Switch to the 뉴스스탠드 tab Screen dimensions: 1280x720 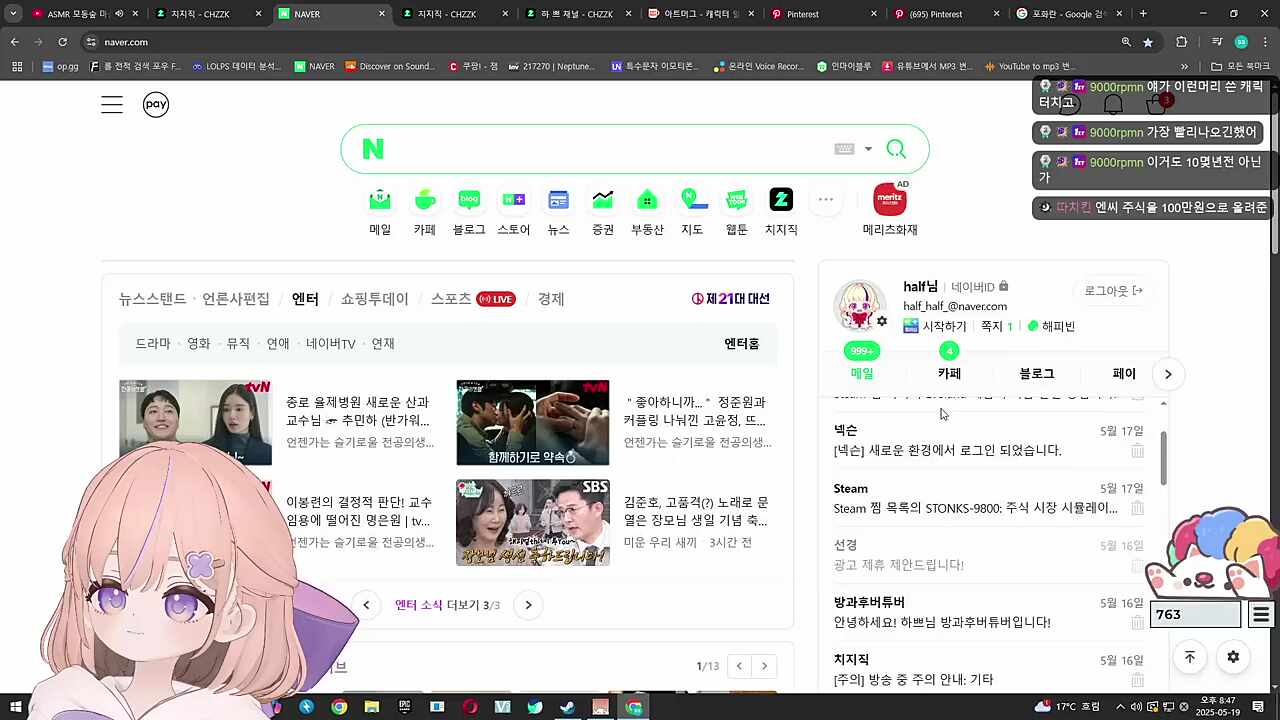(152, 299)
